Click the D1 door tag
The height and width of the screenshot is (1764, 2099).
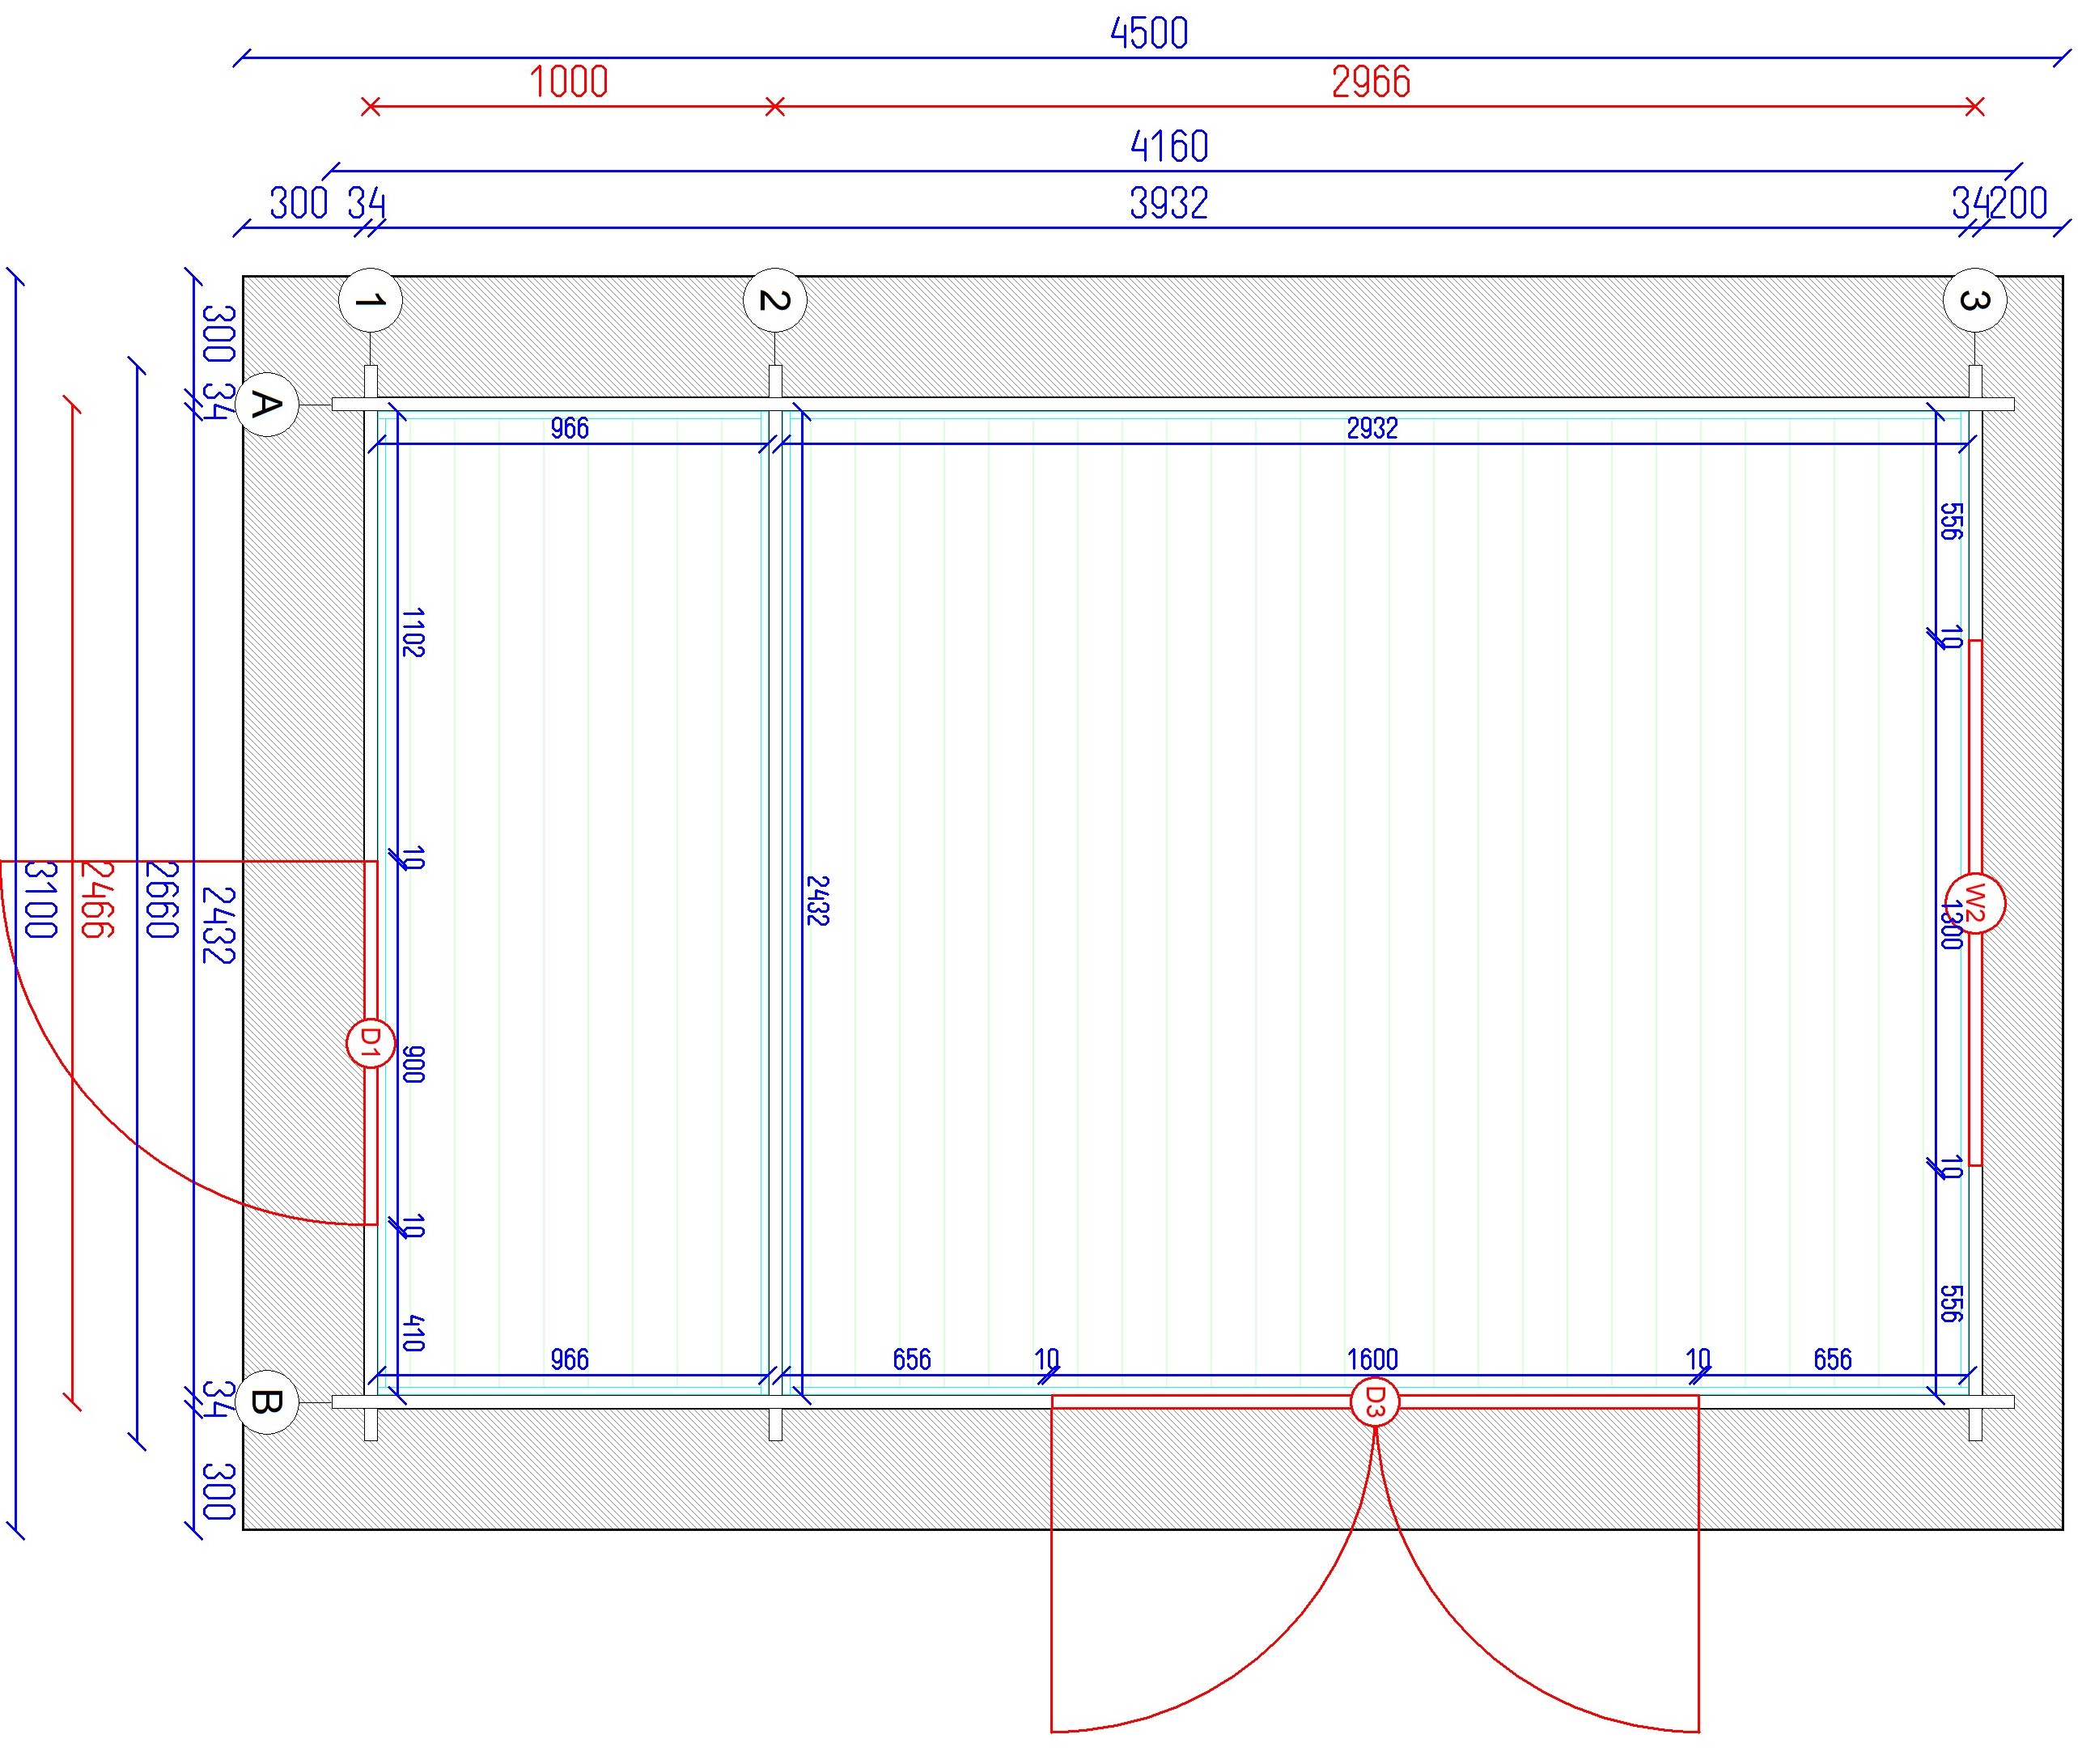[x=370, y=1043]
